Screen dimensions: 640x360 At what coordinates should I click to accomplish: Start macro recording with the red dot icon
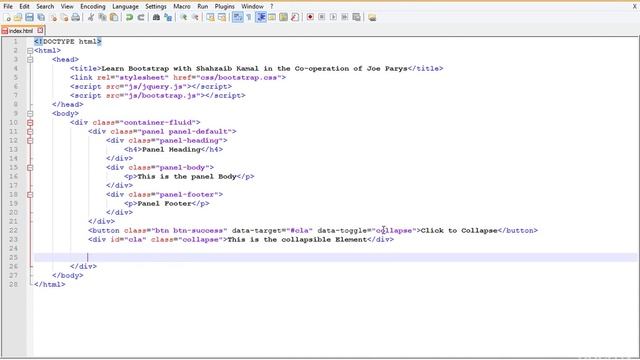tap(310, 17)
